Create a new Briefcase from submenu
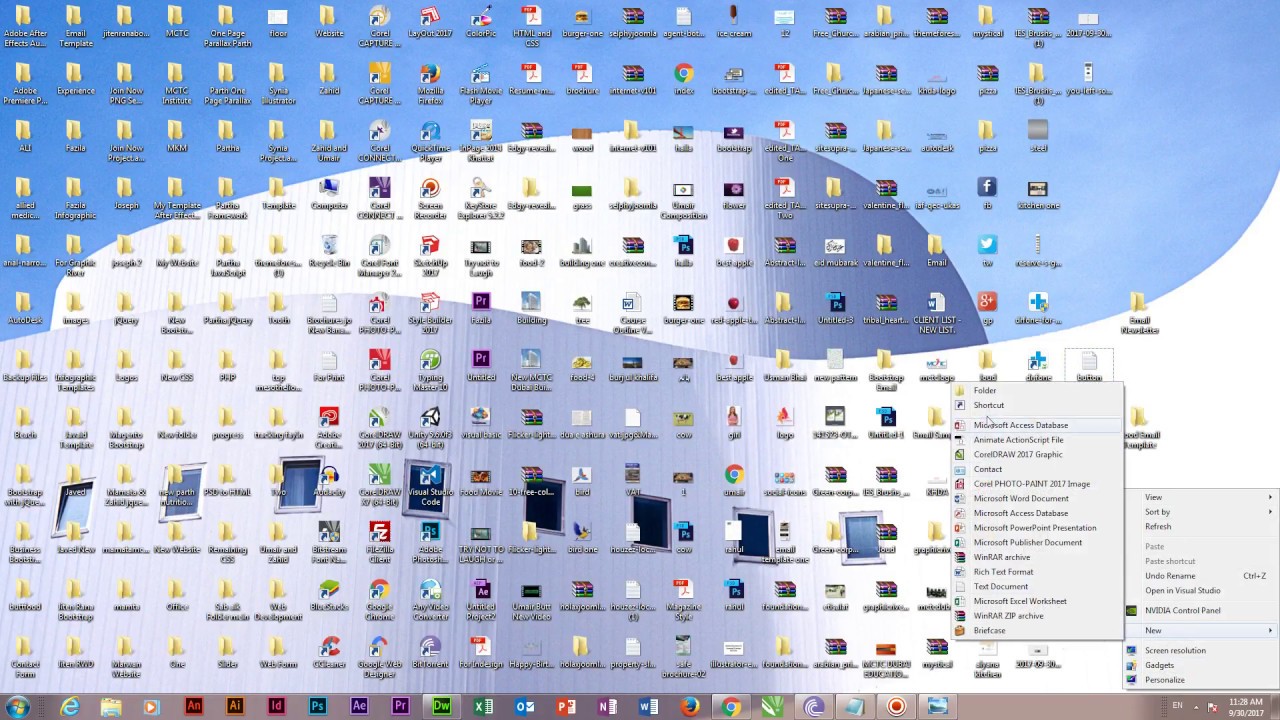The width and height of the screenshot is (1280, 720). (x=1036, y=631)
